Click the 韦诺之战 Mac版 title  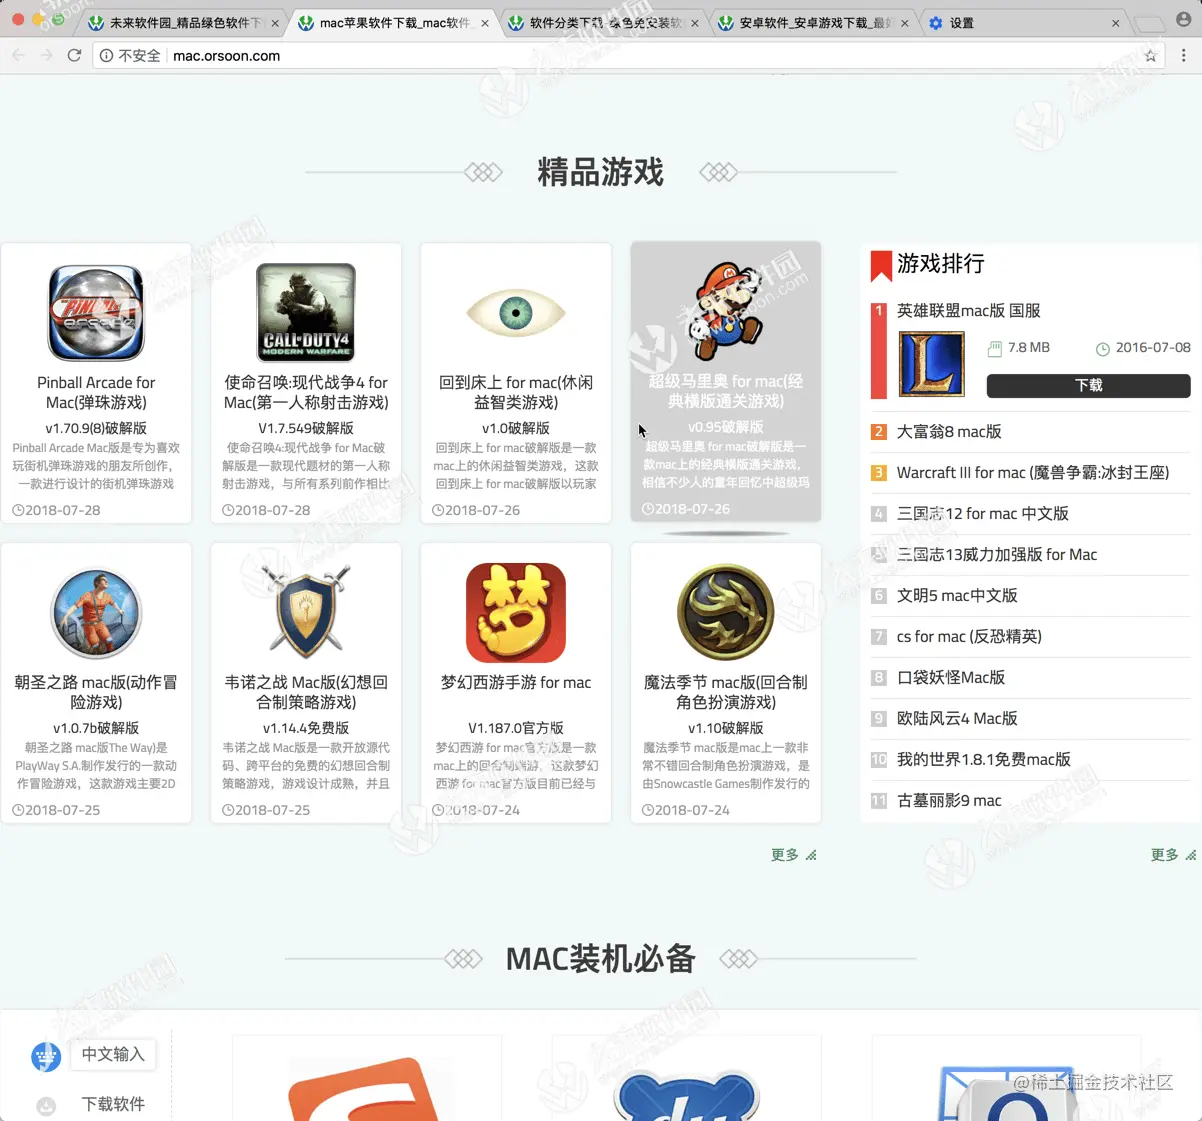pos(306,693)
